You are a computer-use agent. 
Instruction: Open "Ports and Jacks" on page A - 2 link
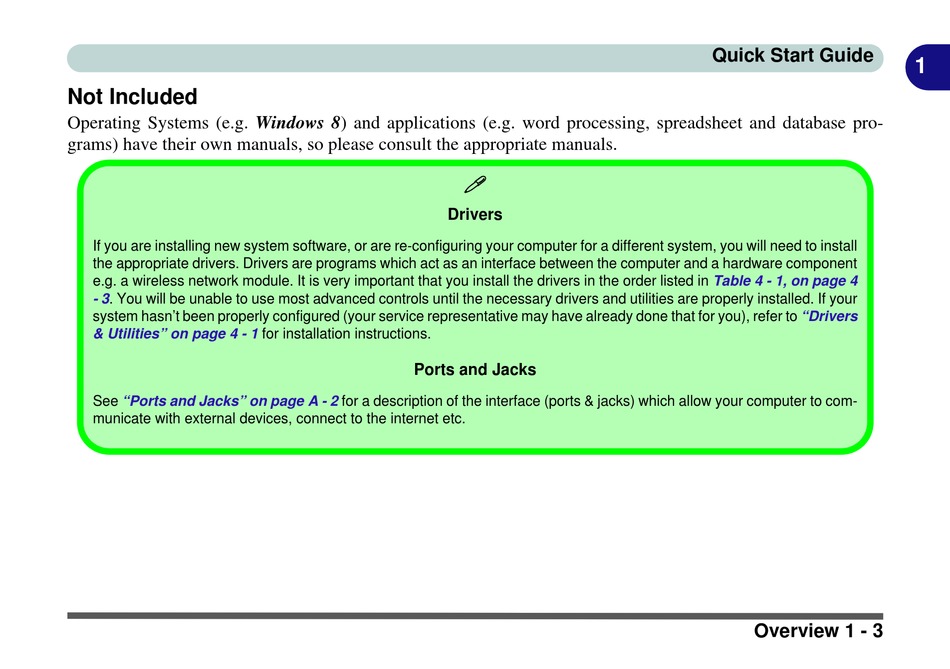click(231, 401)
